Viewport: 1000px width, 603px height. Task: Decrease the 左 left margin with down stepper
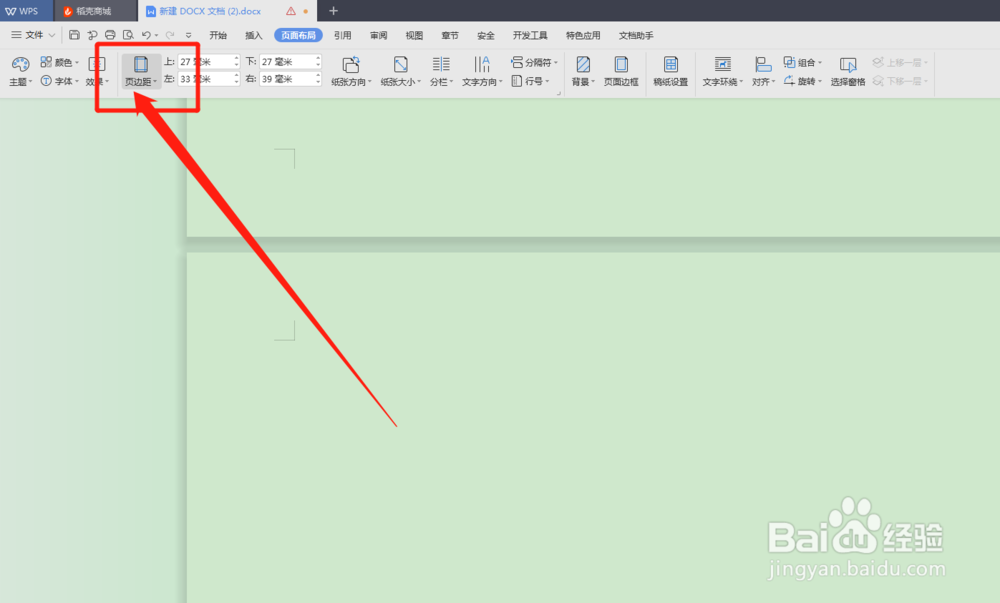(x=236, y=83)
